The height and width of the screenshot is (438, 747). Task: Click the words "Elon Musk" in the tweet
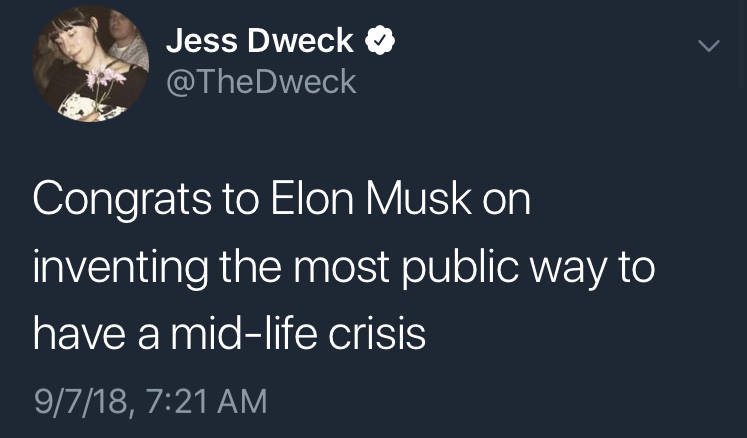(370, 199)
